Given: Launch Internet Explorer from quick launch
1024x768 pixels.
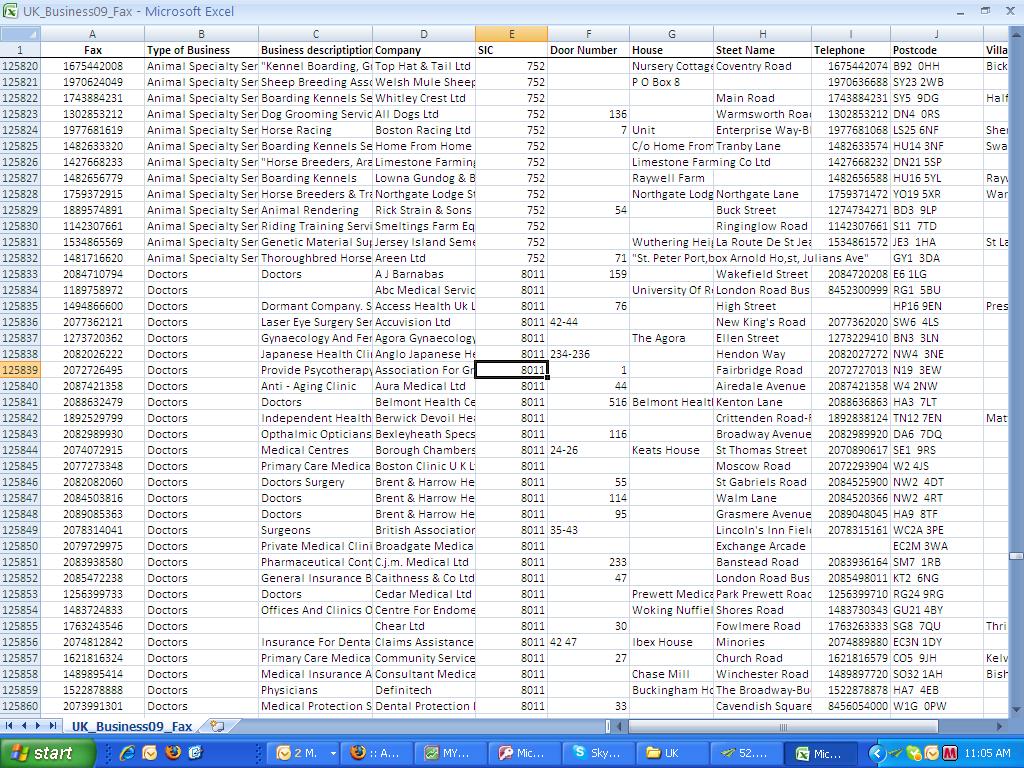Looking at the screenshot, I should click(127, 753).
